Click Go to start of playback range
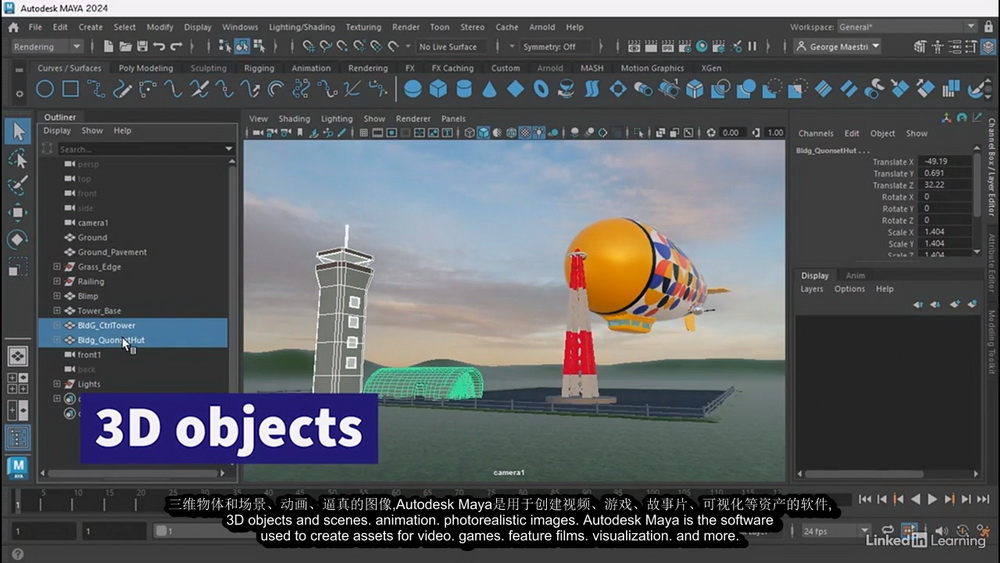Screen dimensions: 1000x563 864,499
